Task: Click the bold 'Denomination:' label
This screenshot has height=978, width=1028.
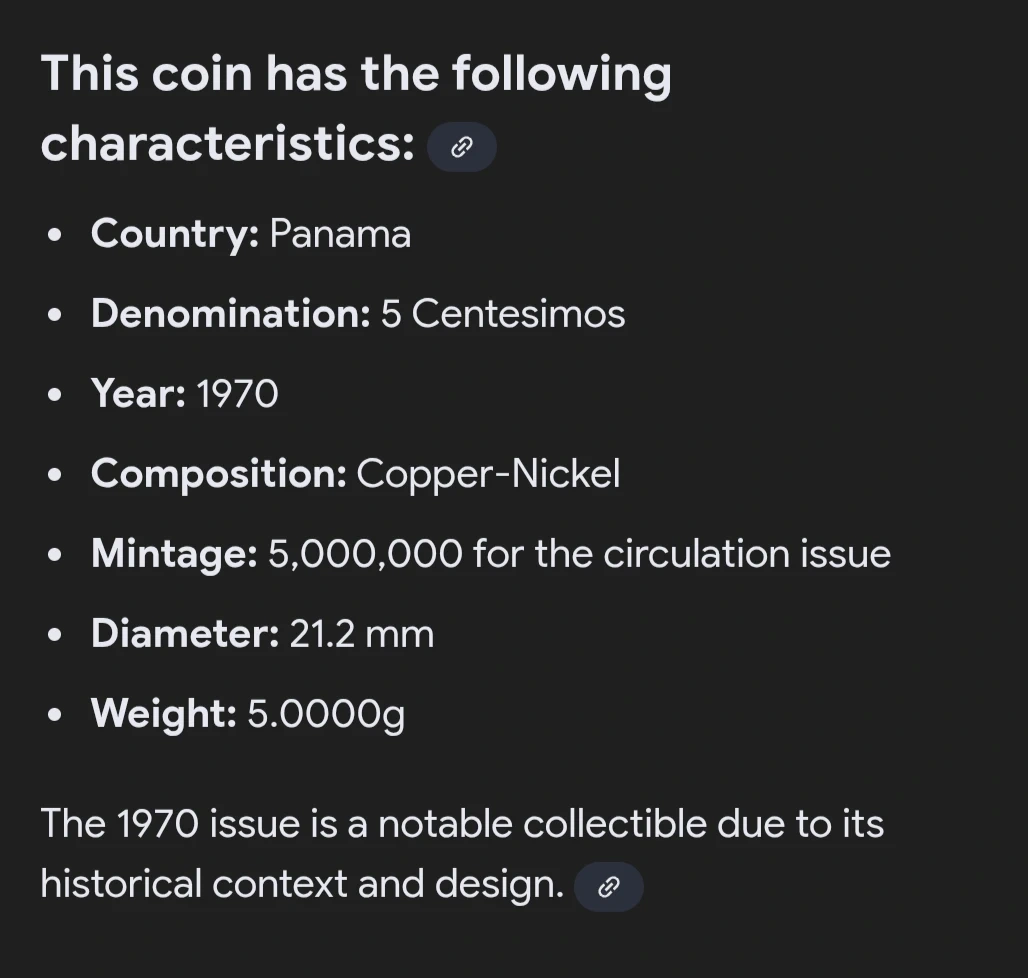Action: (x=231, y=314)
